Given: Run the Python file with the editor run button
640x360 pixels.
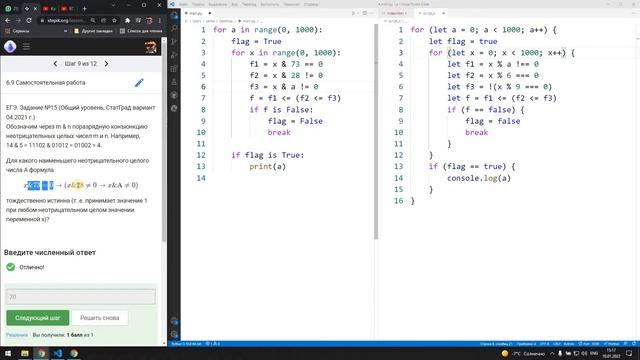Looking at the screenshot, I should [x=353, y=13].
